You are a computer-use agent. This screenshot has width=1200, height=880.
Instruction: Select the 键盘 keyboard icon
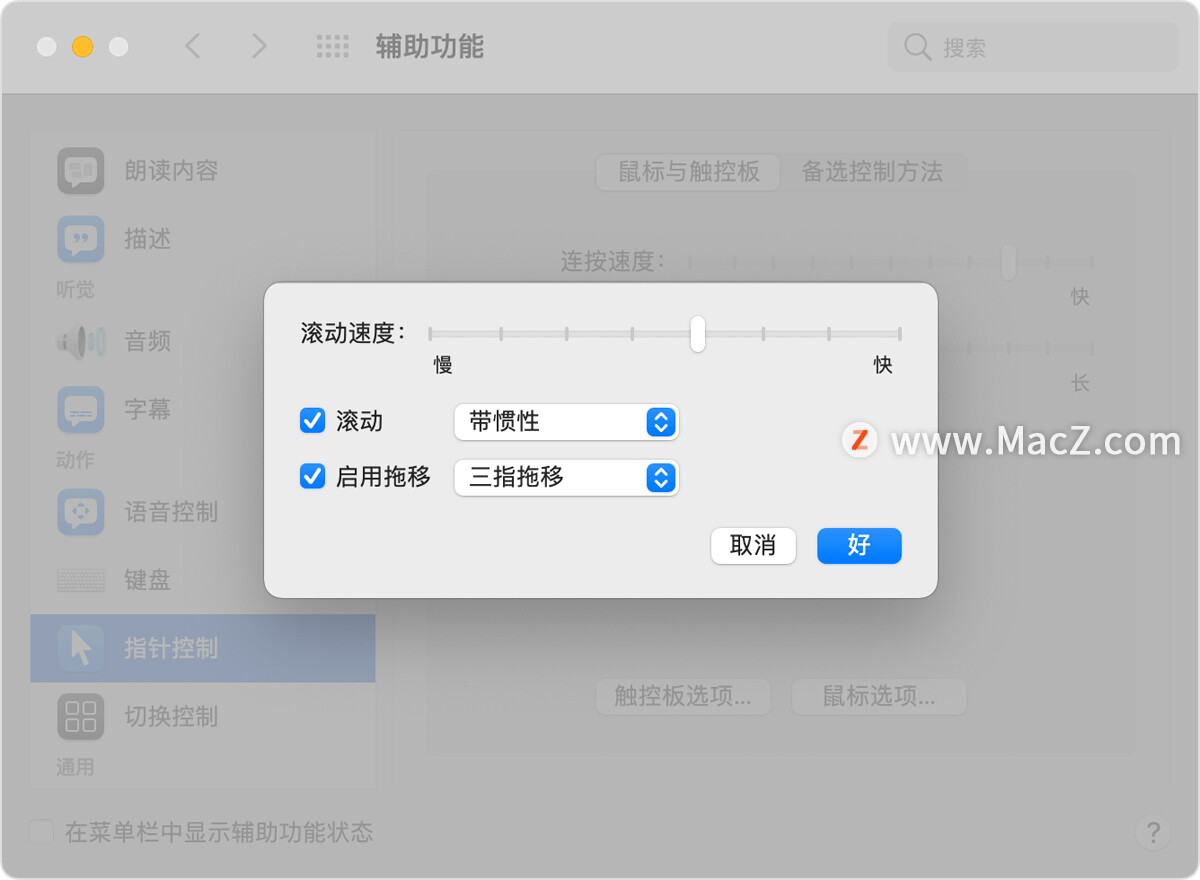pos(81,580)
